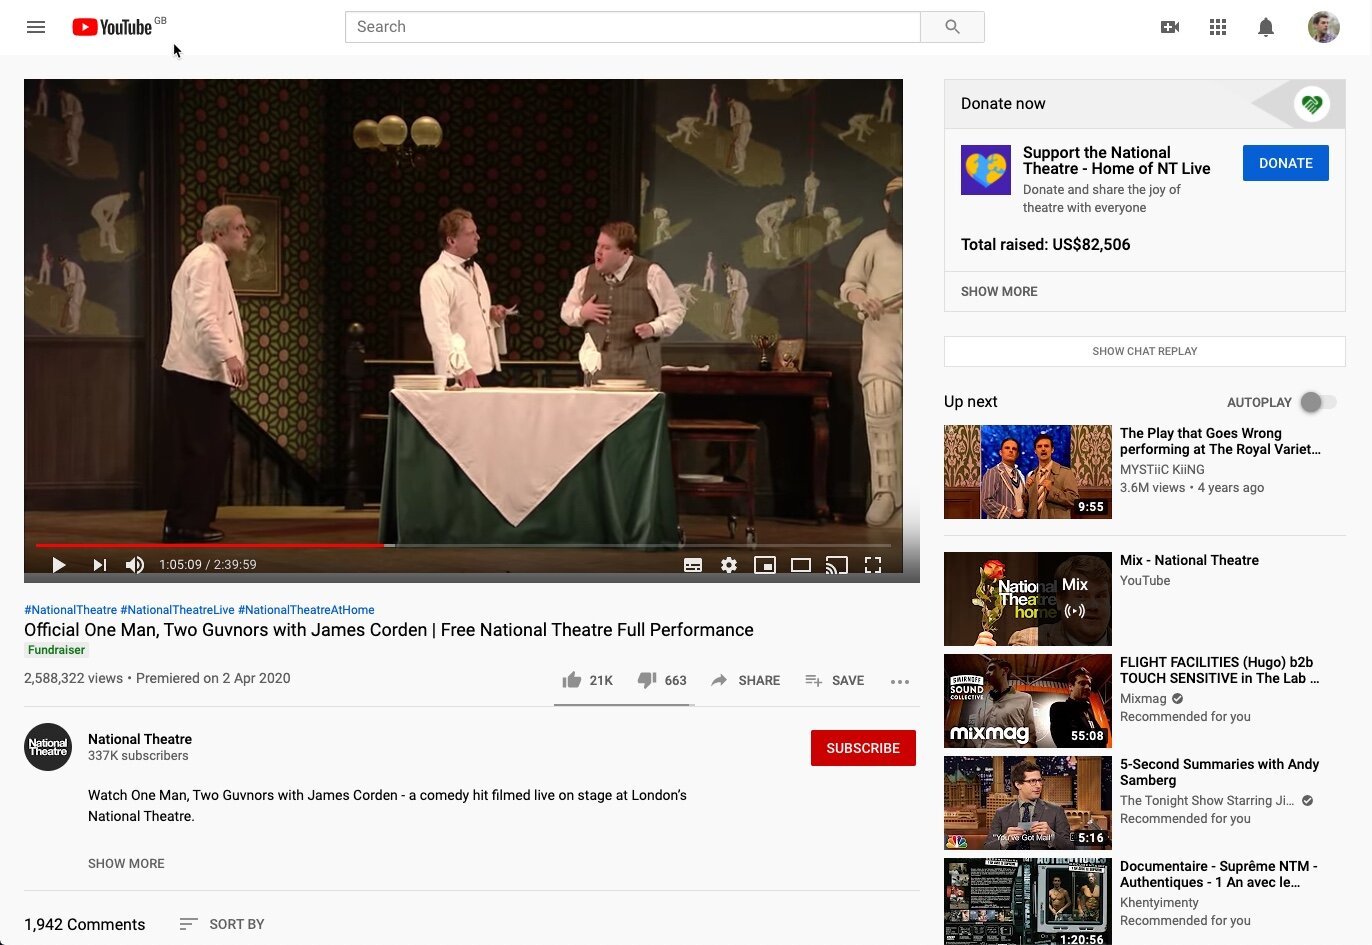Open the #NationalTheatreAtHome hashtag
Image resolution: width=1372 pixels, height=945 pixels.
pos(306,610)
